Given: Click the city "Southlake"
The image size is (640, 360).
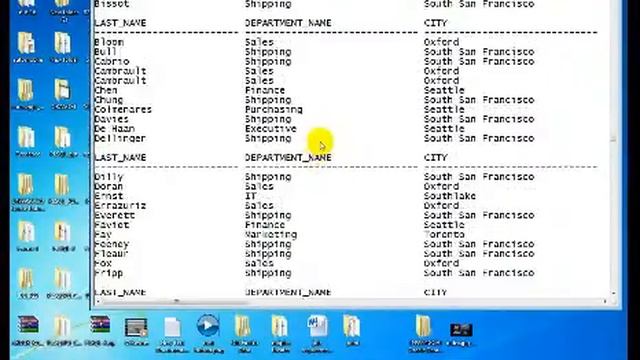Looking at the screenshot, I should click(450, 196).
